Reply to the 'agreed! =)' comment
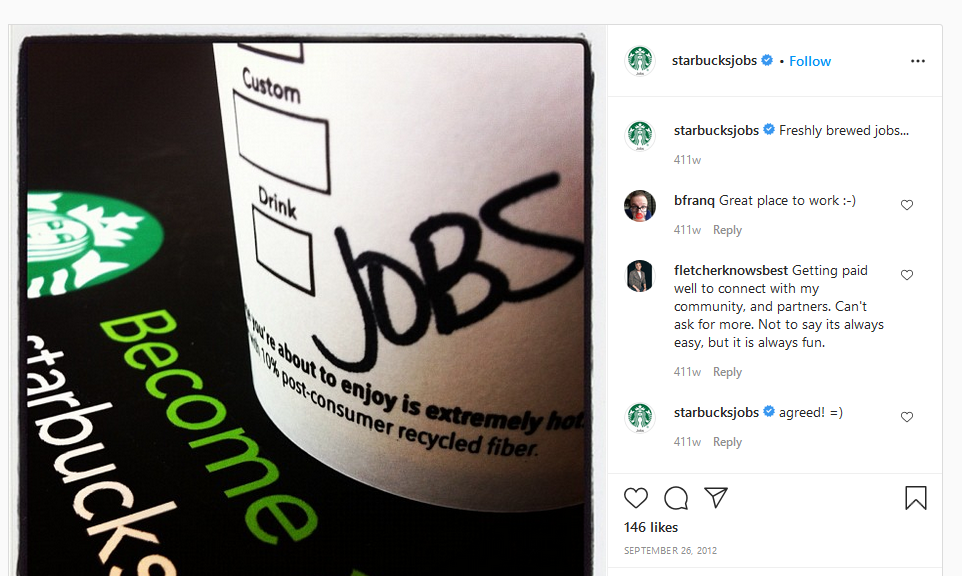The image size is (962, 576). pyautogui.click(x=727, y=442)
